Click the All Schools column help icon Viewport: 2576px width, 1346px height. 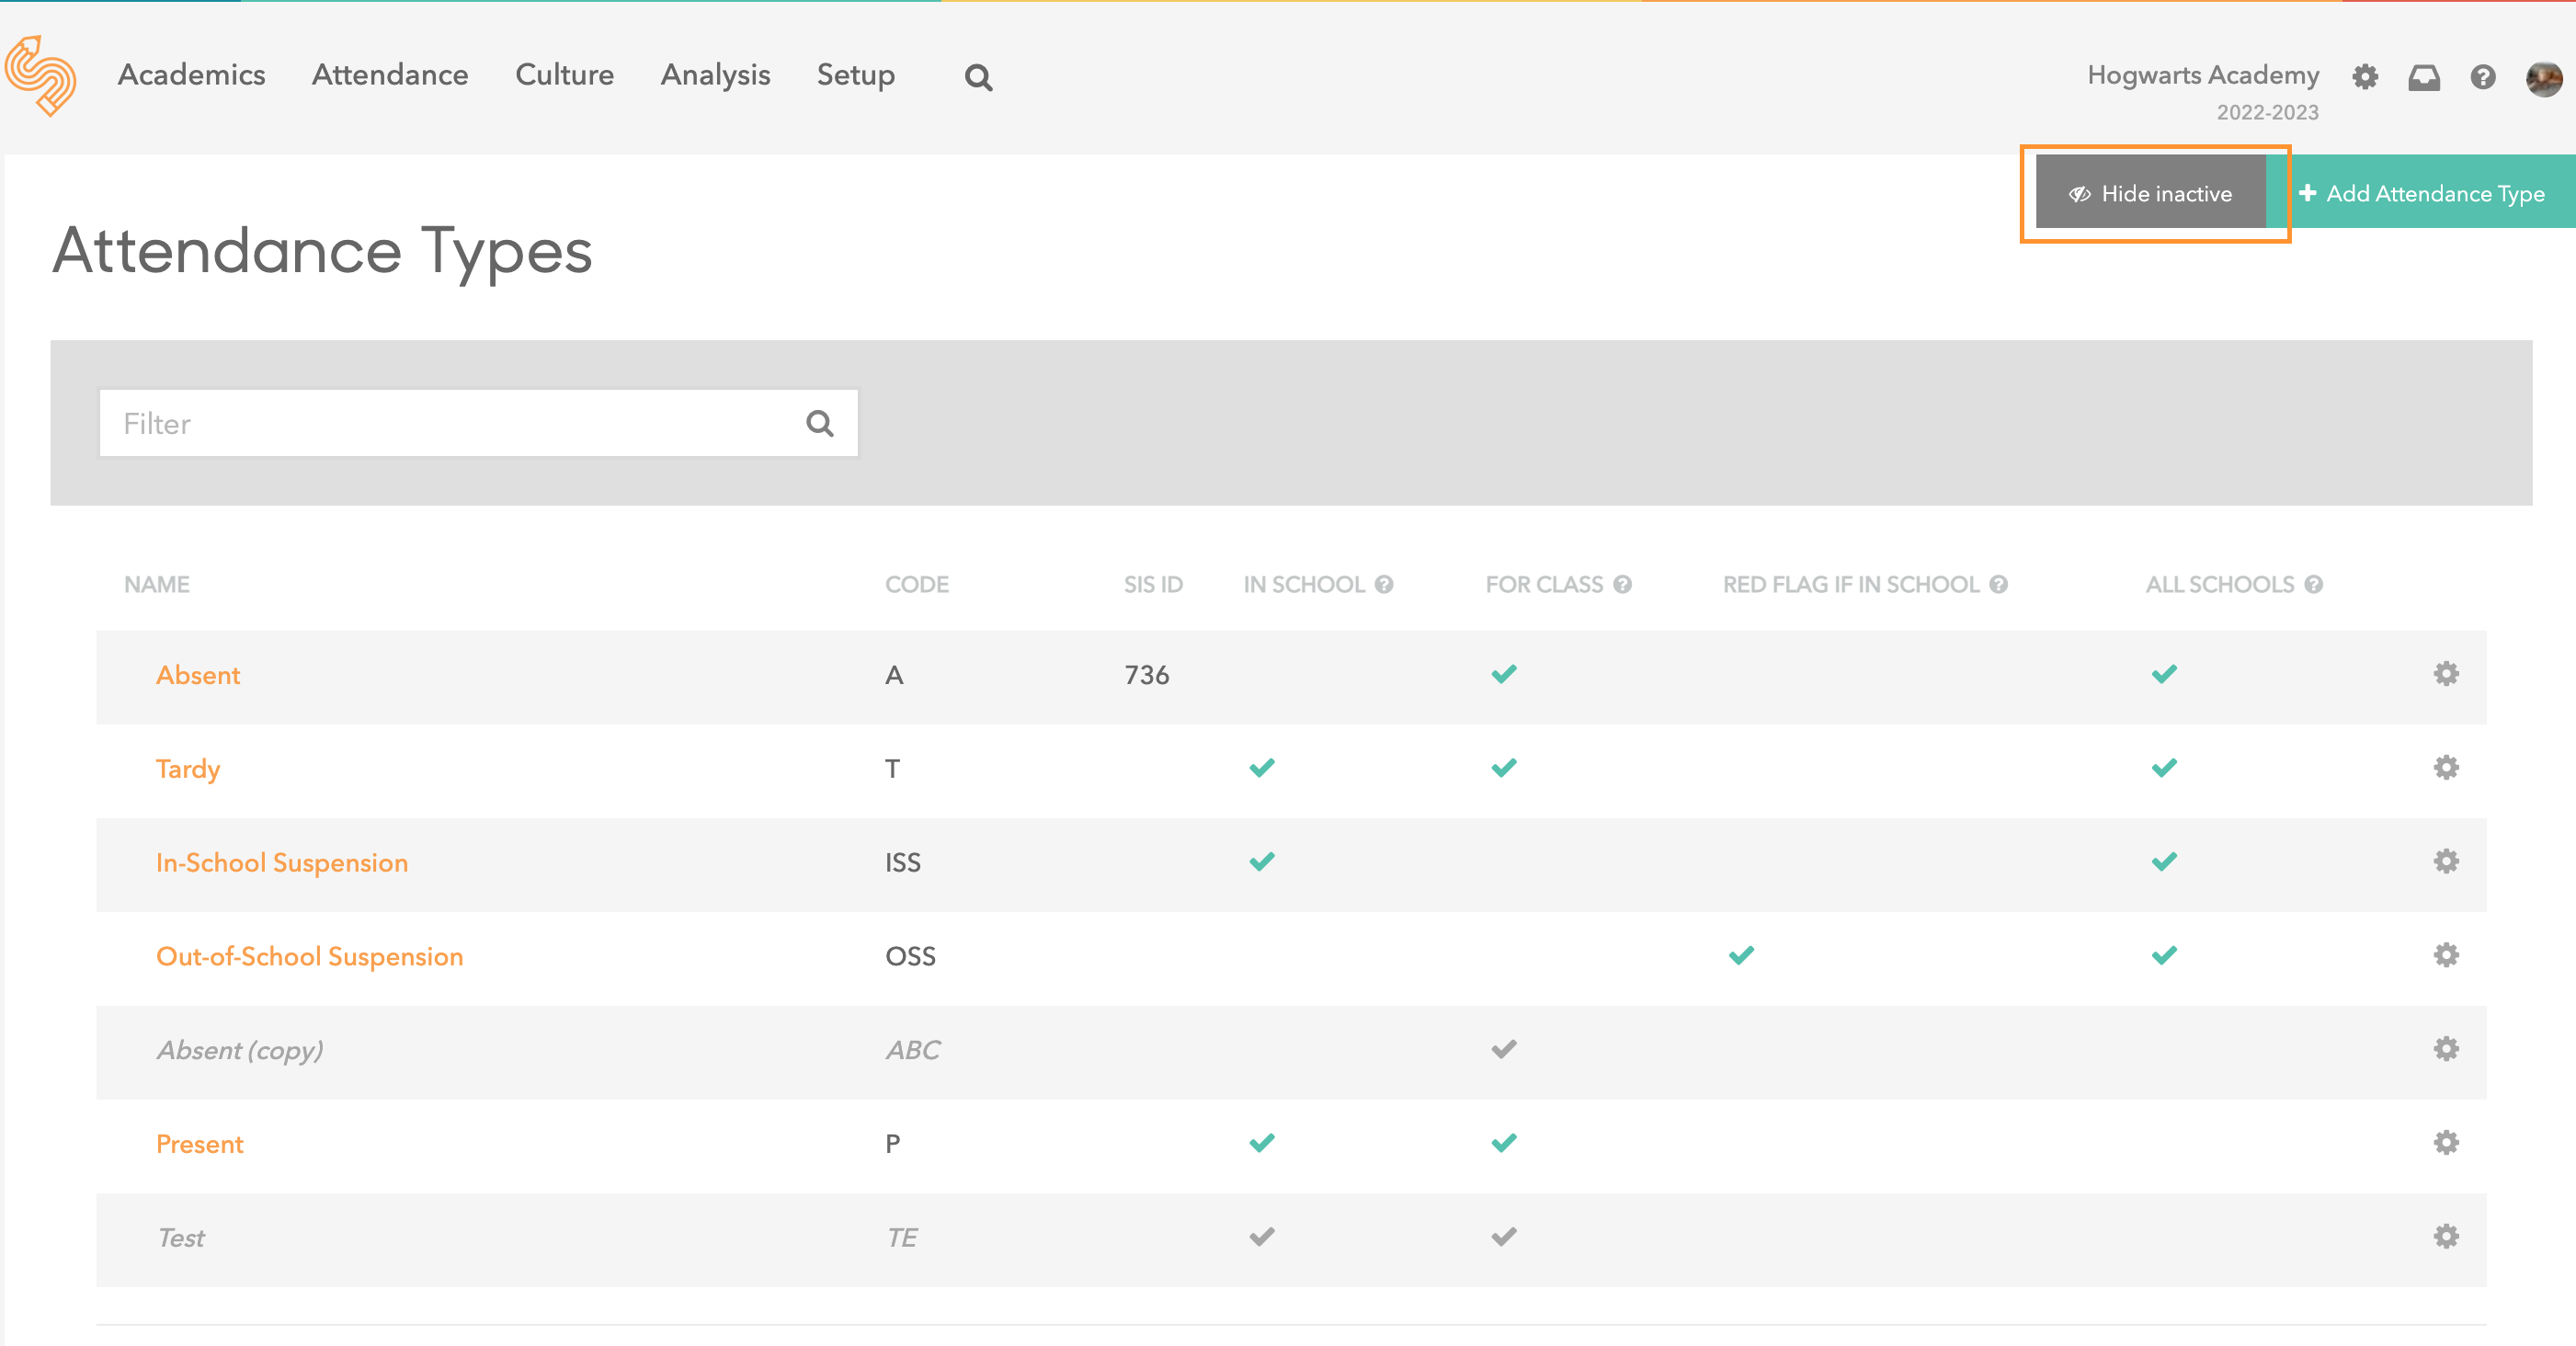pos(2314,584)
